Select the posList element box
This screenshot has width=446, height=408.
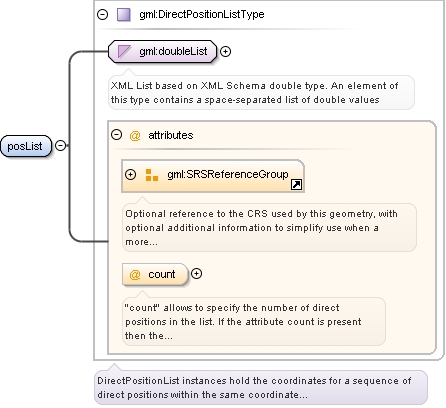point(26,146)
